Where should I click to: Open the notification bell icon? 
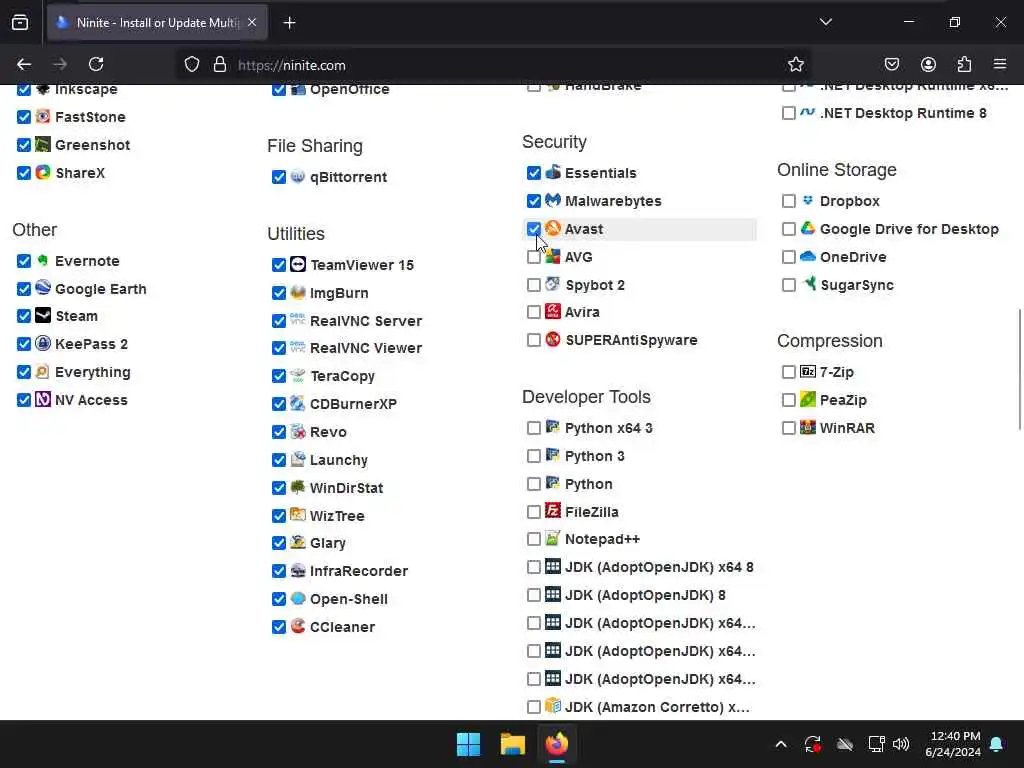click(997, 744)
